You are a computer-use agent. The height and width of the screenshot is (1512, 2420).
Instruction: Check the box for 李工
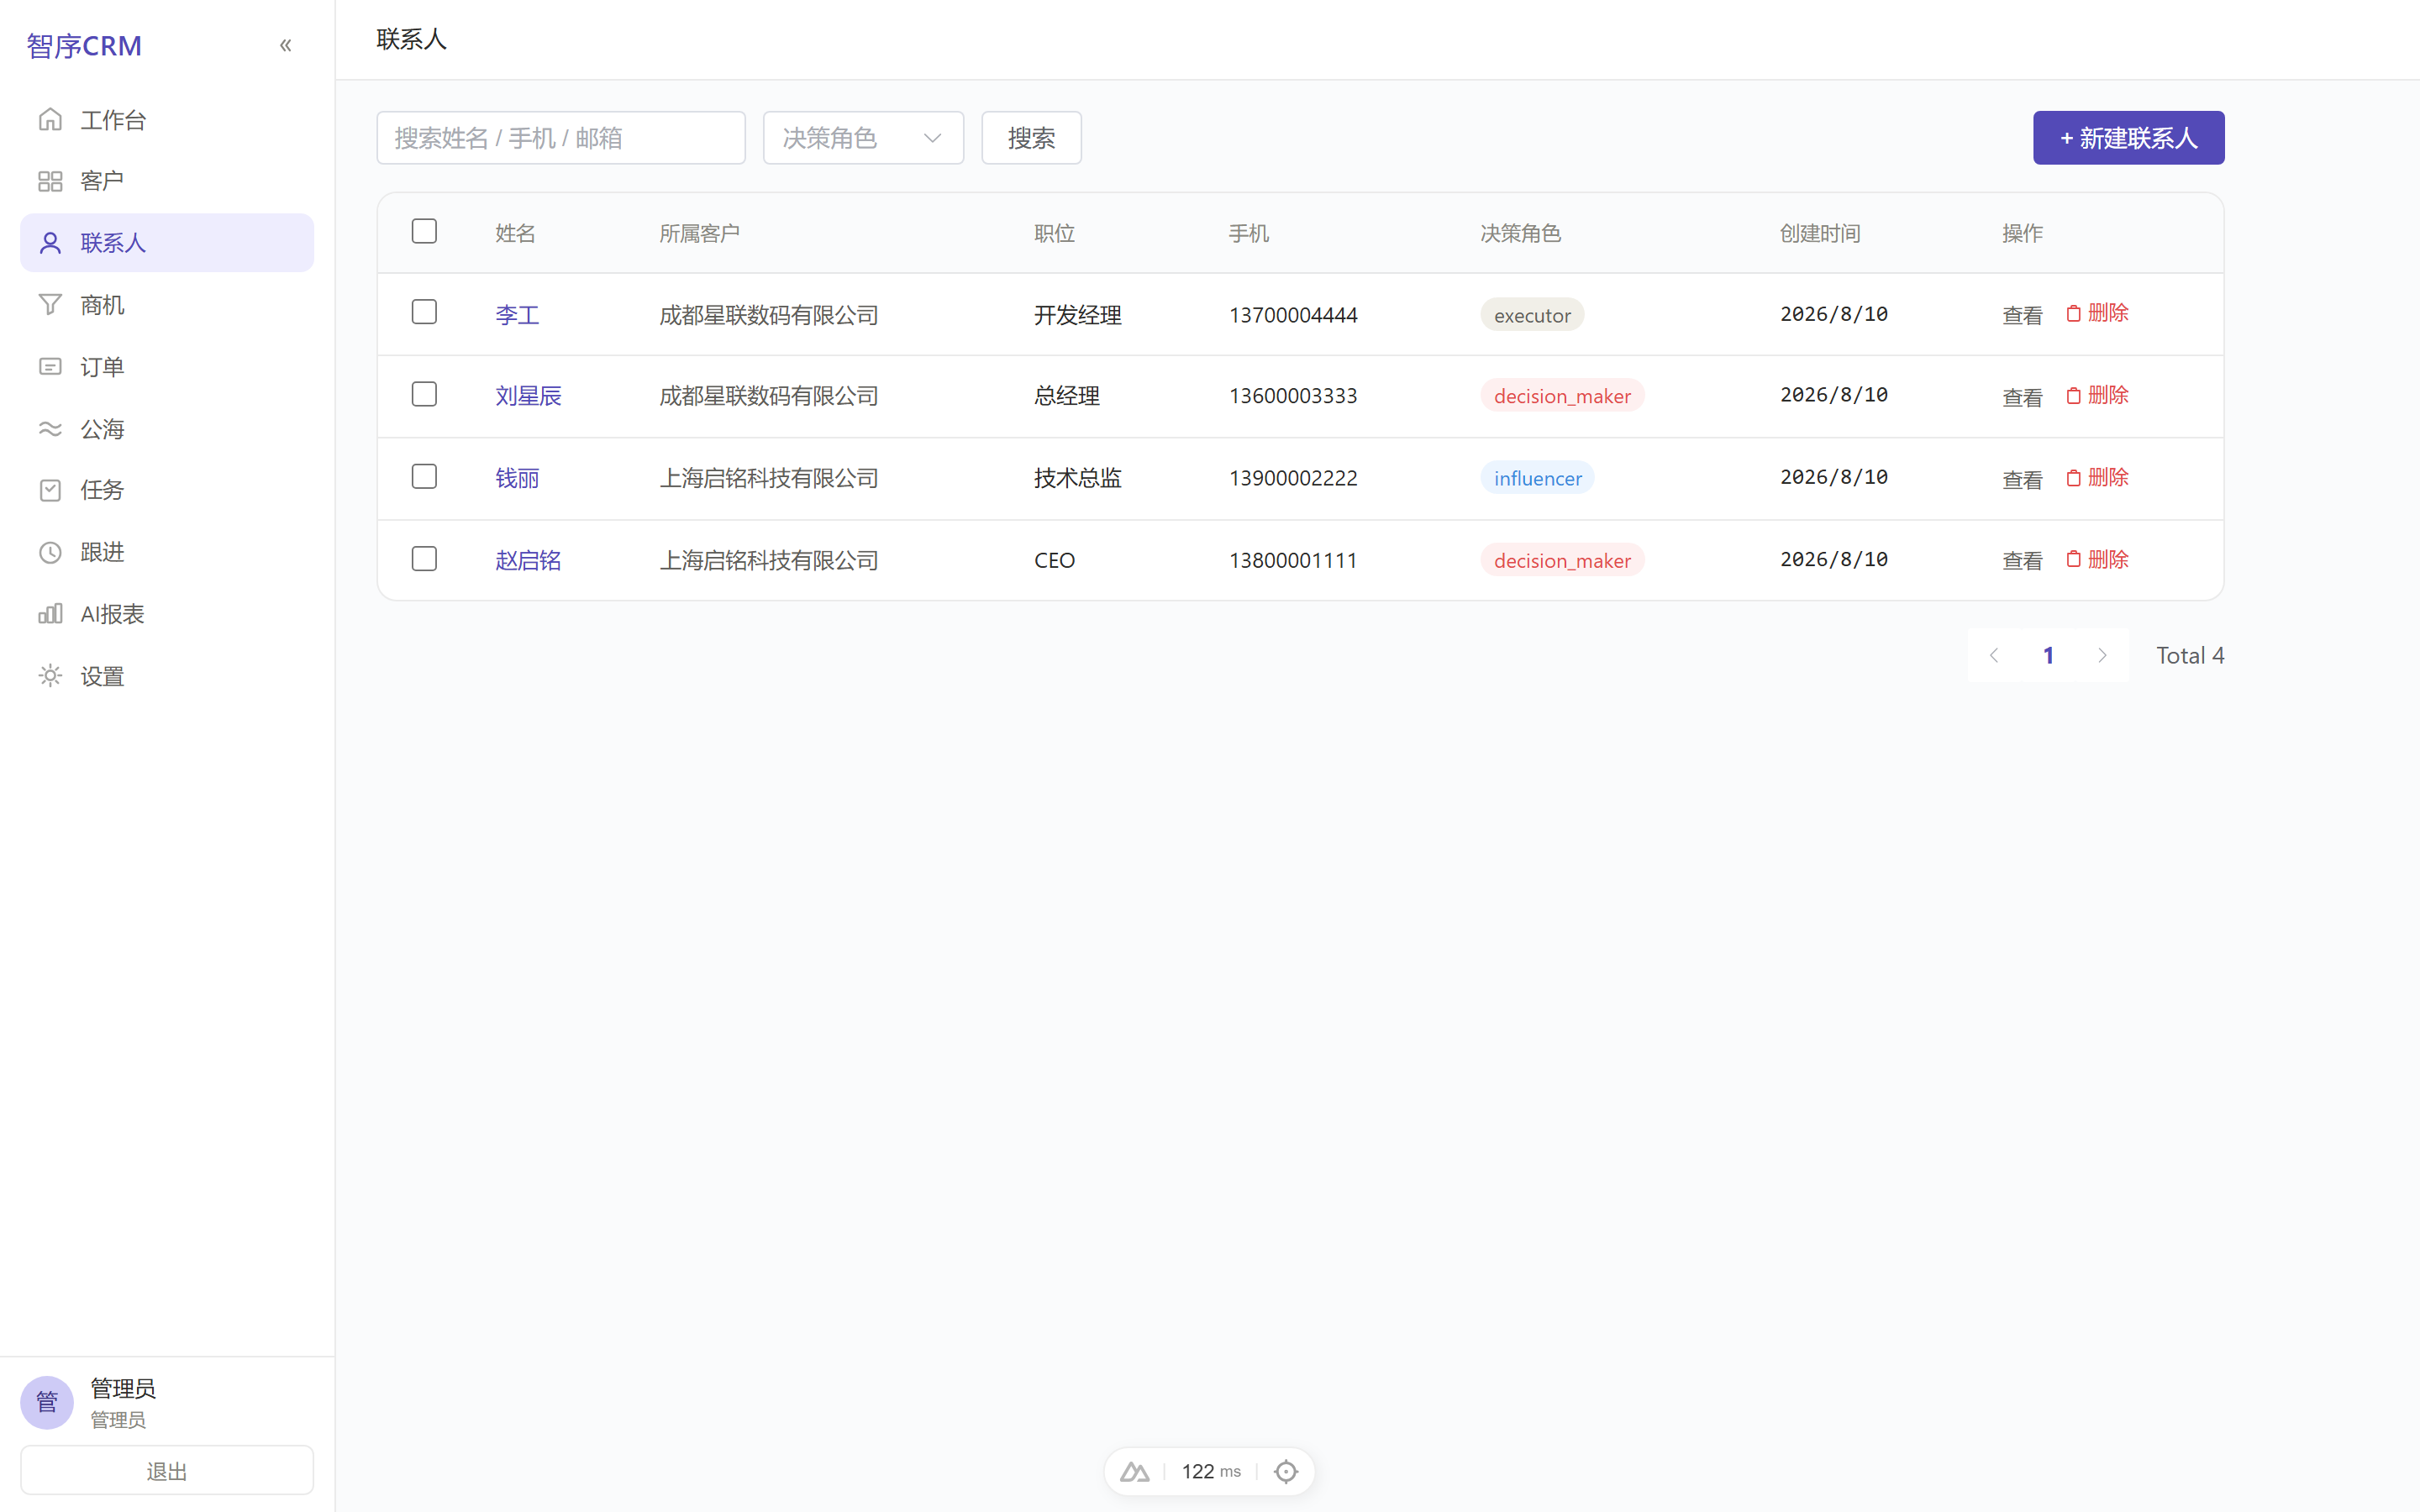[x=424, y=312]
